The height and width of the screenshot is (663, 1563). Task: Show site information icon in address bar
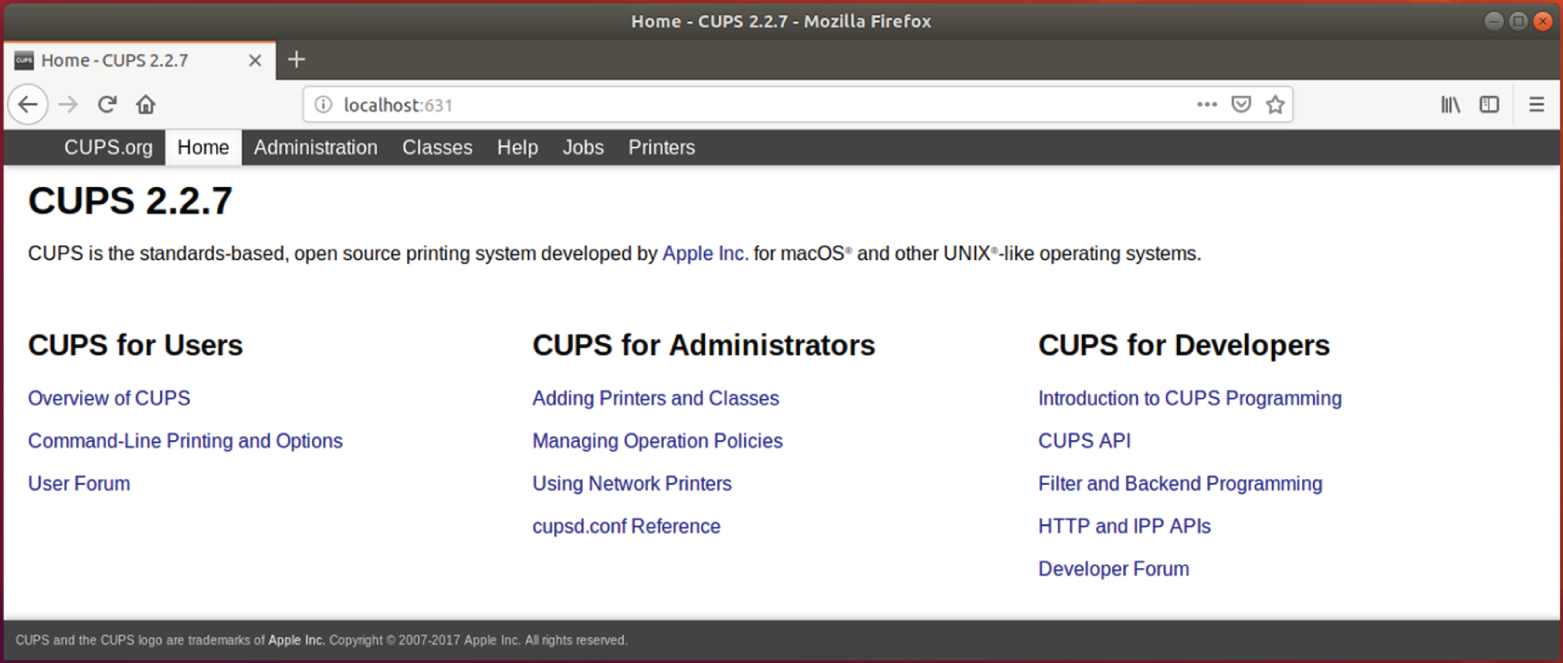click(x=322, y=104)
